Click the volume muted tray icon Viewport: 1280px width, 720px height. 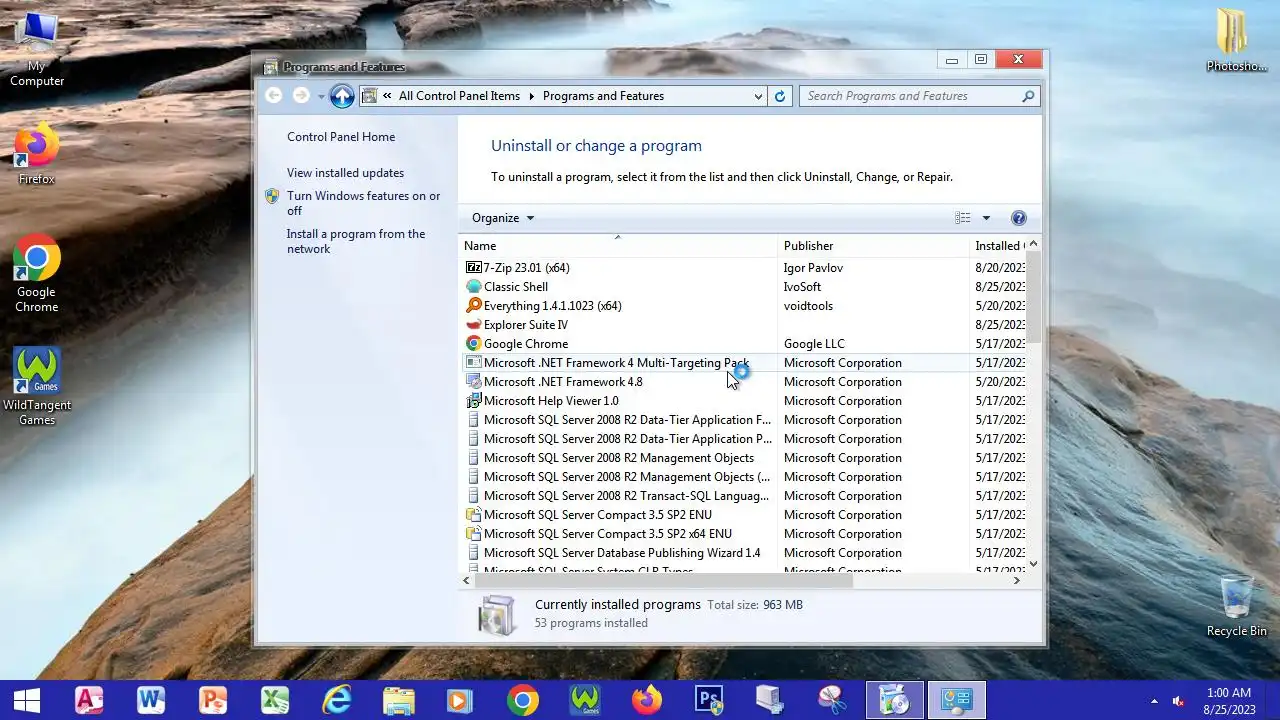pos(1178,701)
